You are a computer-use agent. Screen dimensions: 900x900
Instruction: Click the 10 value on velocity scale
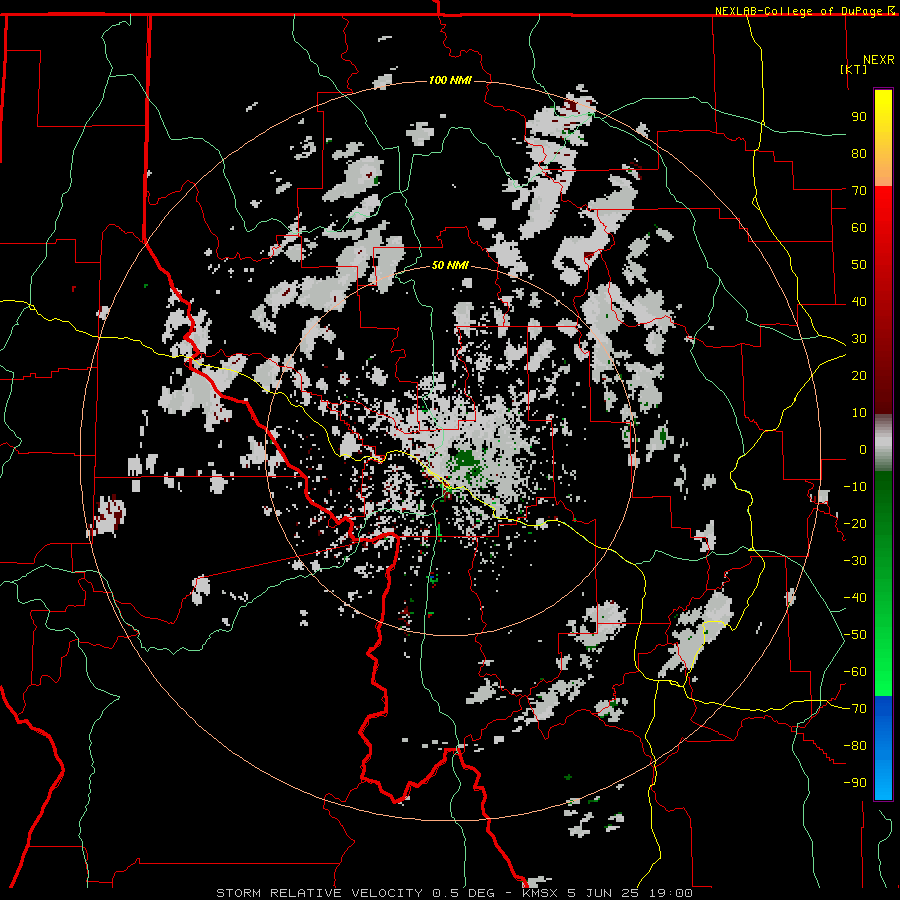click(x=859, y=413)
